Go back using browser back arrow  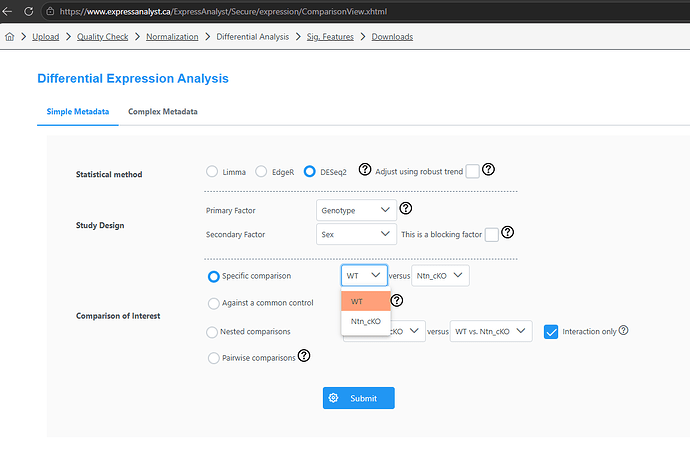7,11
